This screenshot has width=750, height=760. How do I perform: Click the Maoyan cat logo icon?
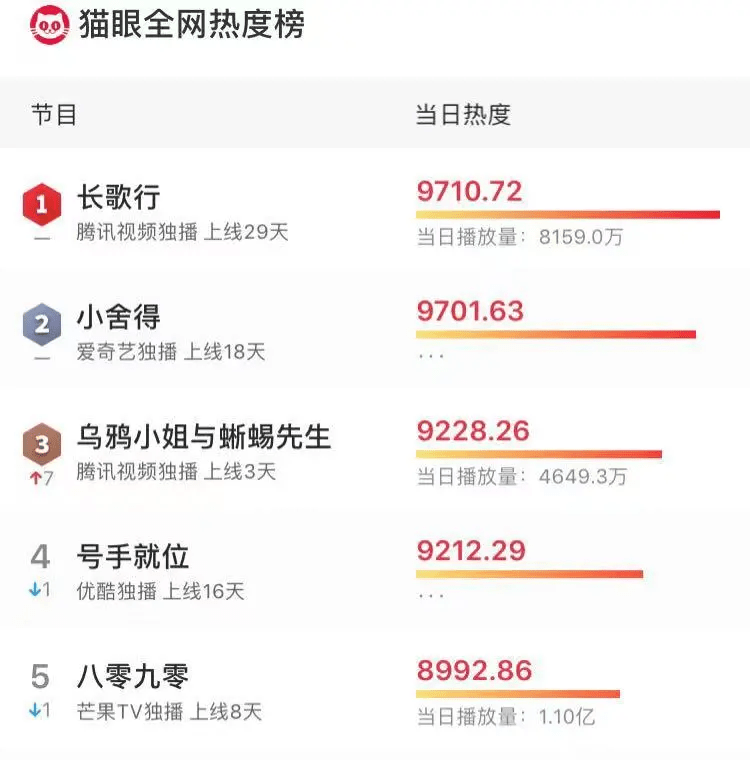[49, 25]
